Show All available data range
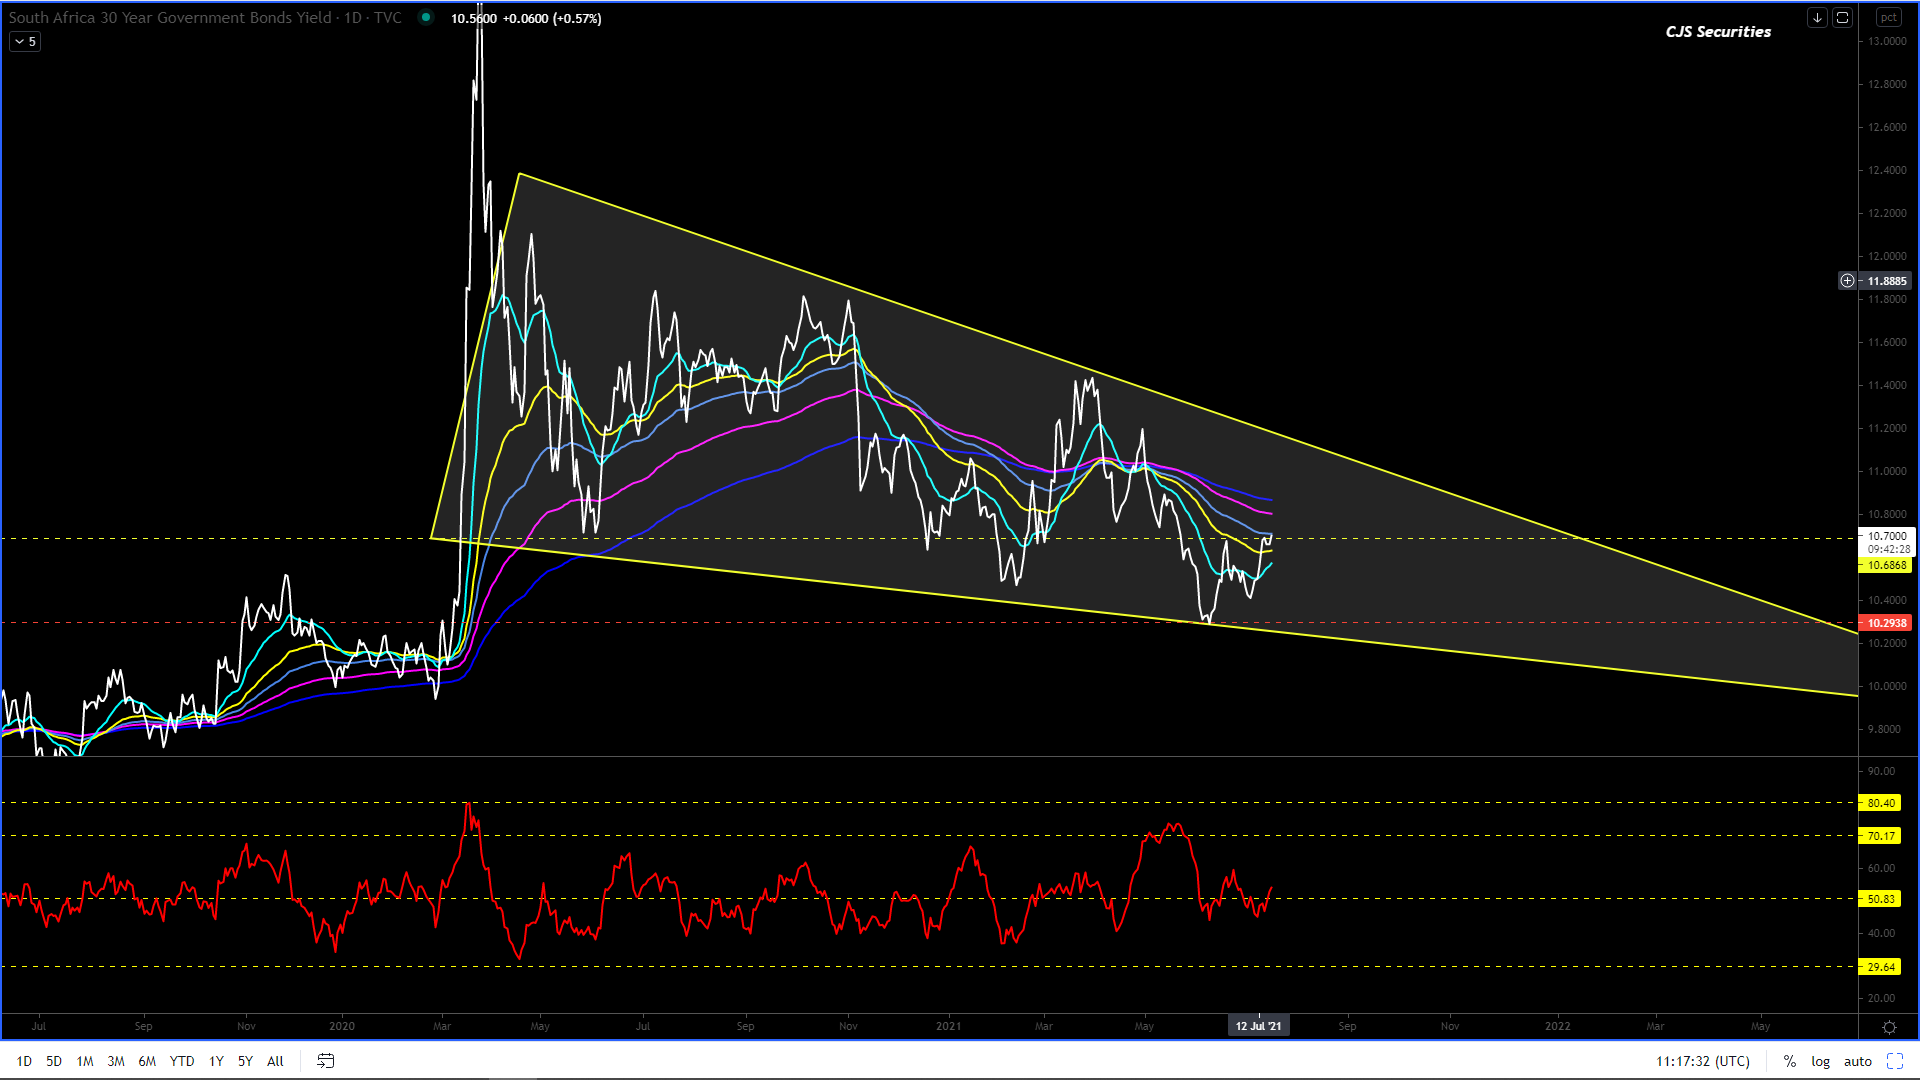Screen dimensions: 1920x1080 pyautogui.click(x=275, y=1061)
